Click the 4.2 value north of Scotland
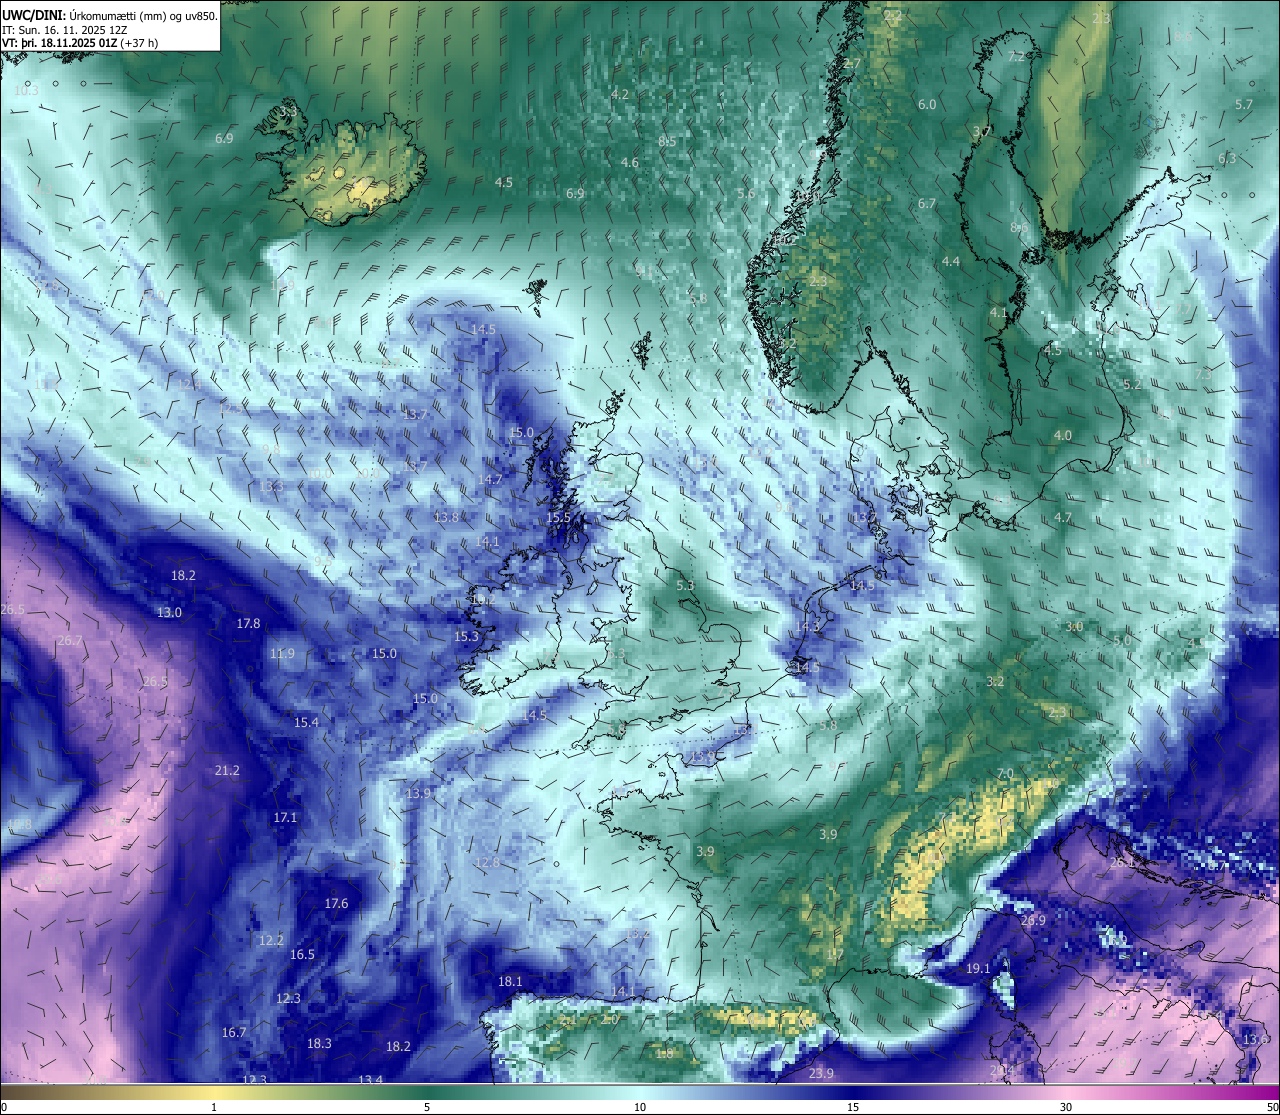 point(619,93)
